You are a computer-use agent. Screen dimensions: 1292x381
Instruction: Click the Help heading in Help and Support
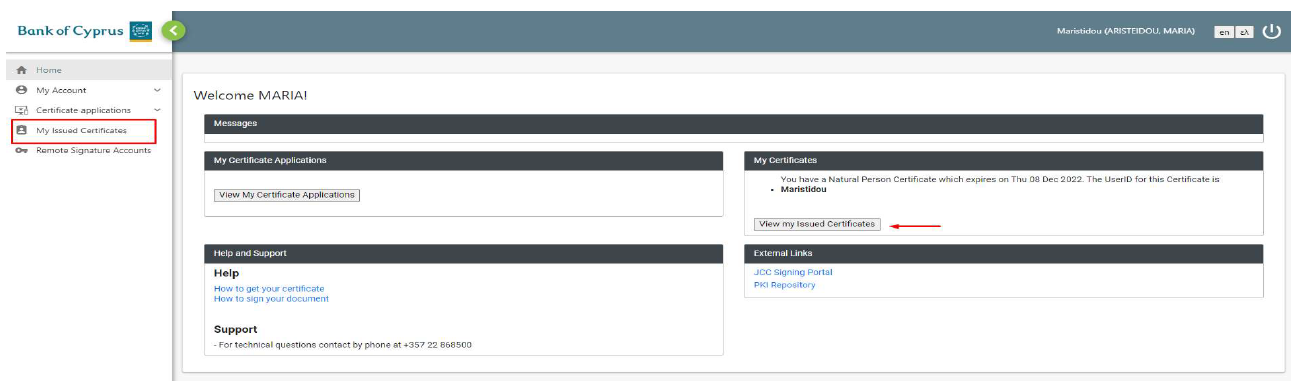[x=226, y=273]
